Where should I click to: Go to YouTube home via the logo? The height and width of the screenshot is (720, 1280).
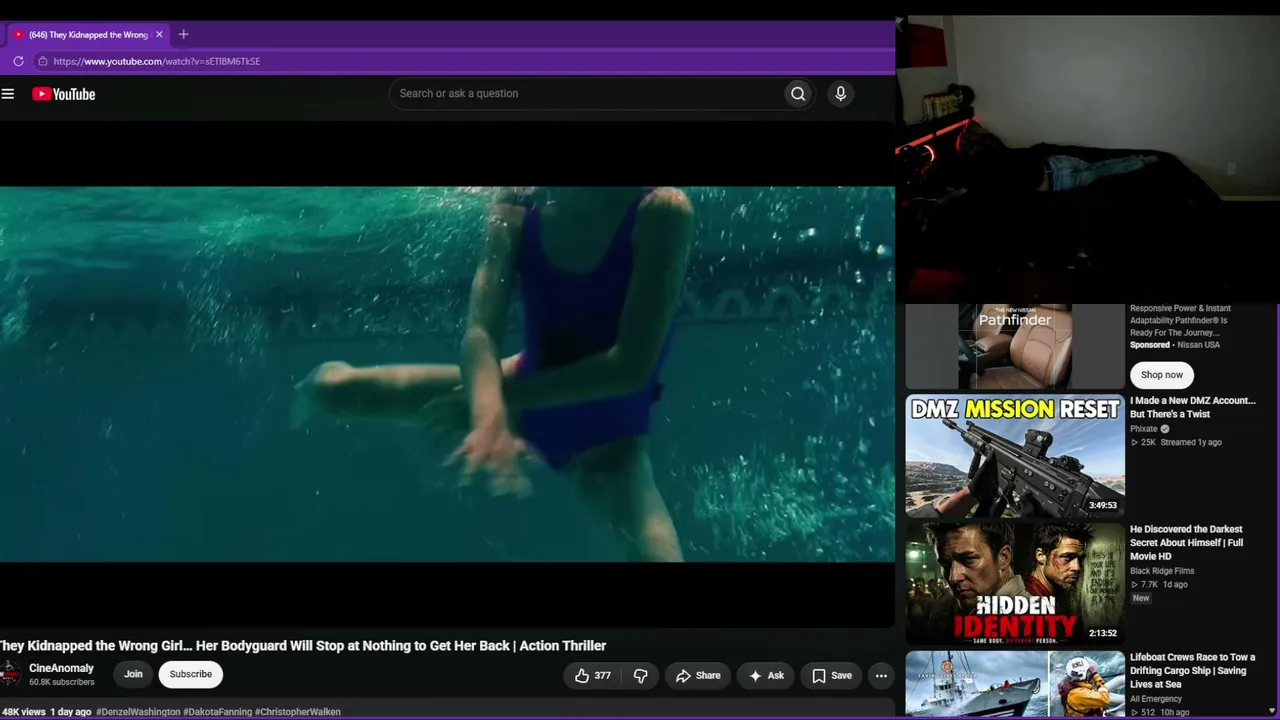pyautogui.click(x=64, y=94)
